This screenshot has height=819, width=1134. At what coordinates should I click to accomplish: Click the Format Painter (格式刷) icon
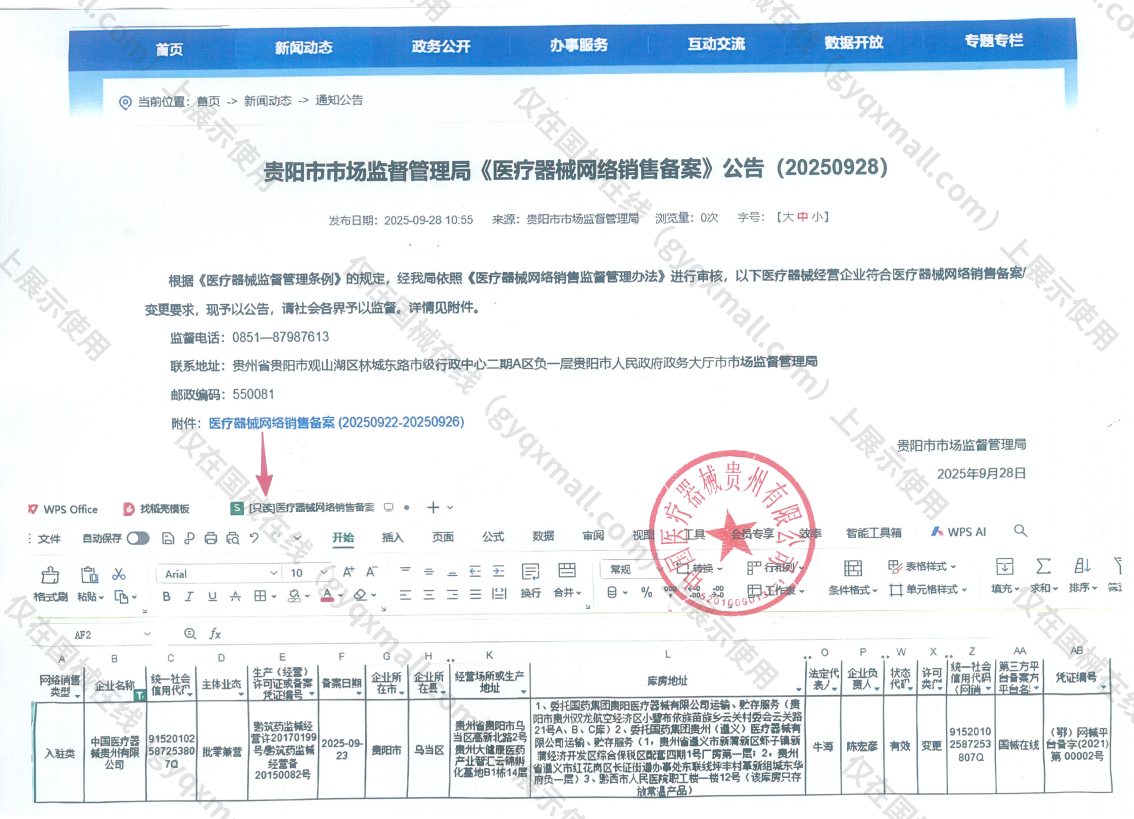coord(50,576)
